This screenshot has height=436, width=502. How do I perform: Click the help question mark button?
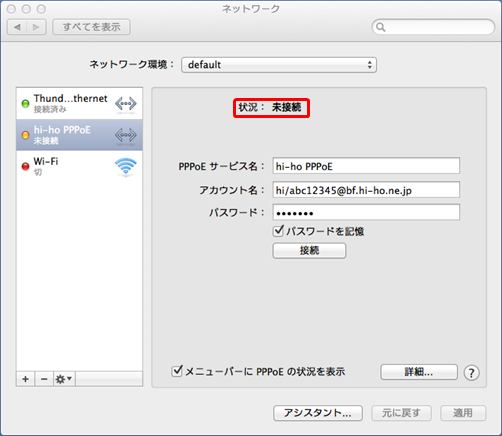pyautogui.click(x=471, y=373)
